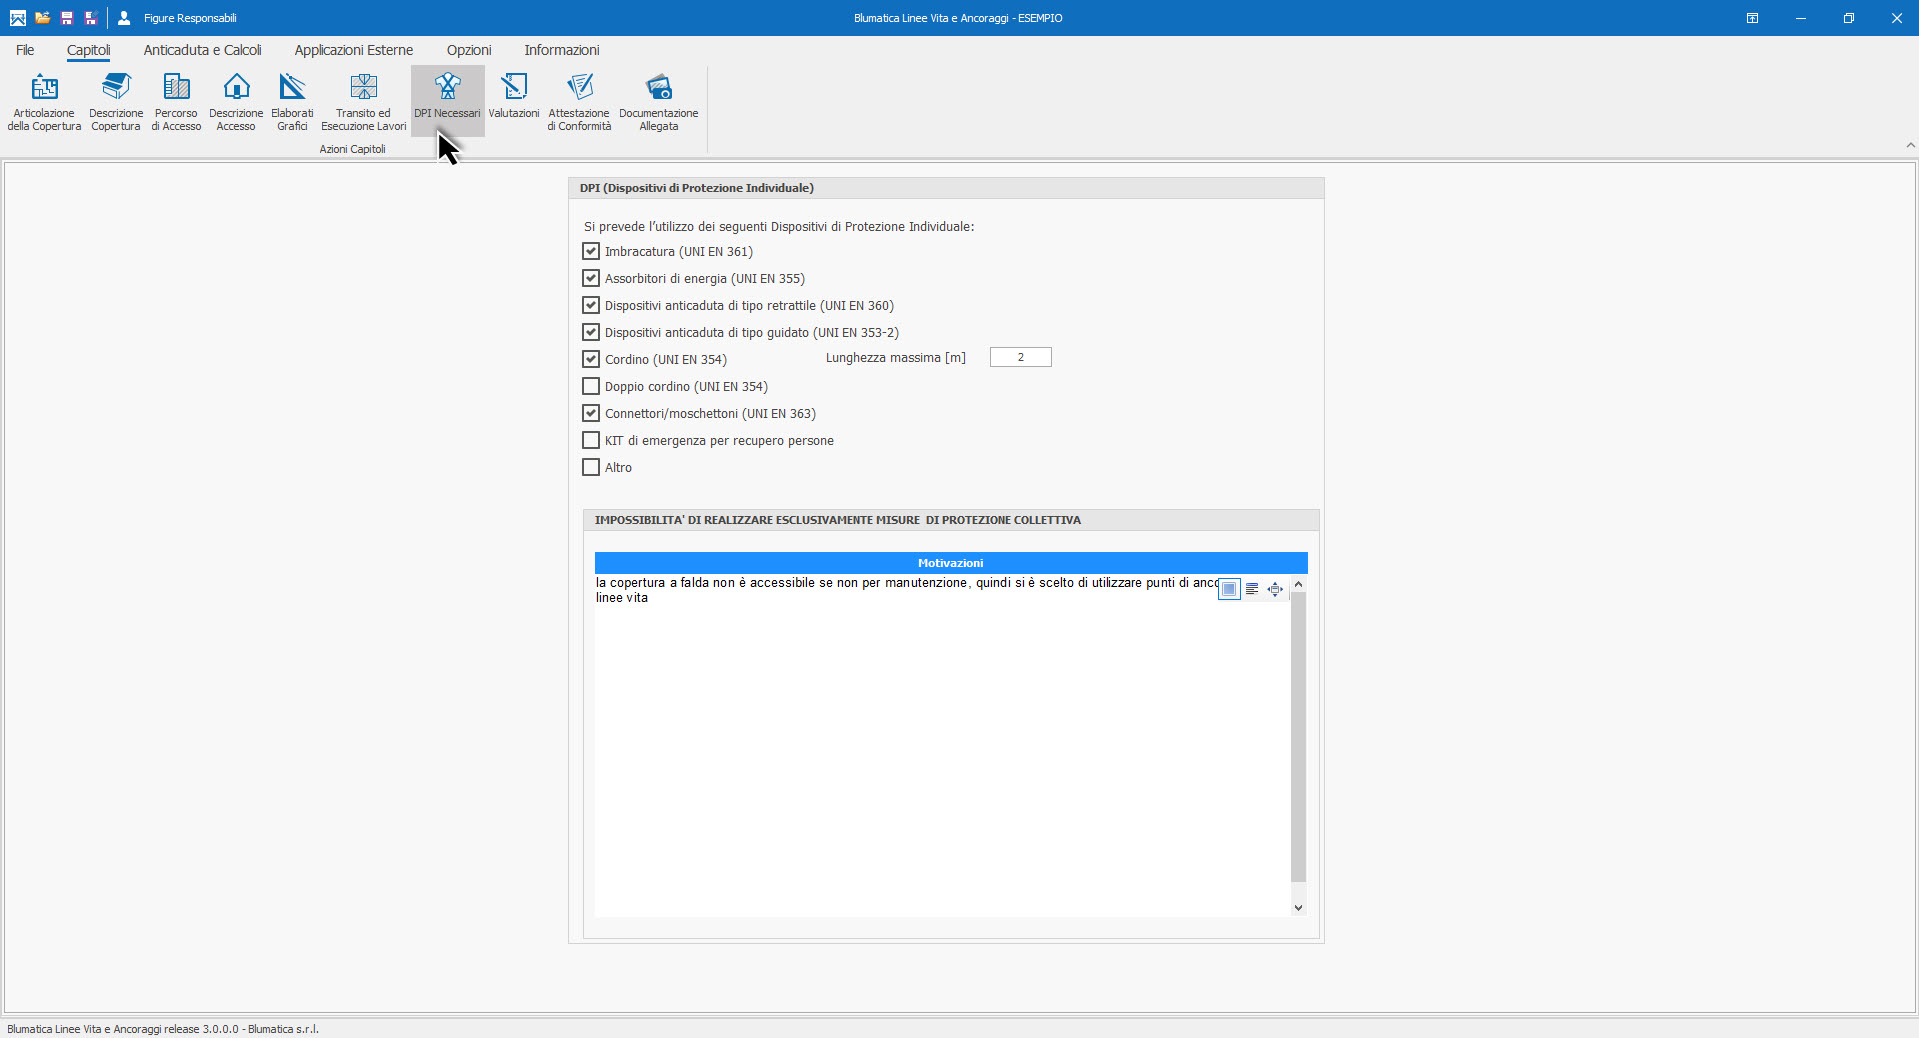Uncheck Imbracatura (UNI EN 361)
Image resolution: width=1919 pixels, height=1038 pixels.
point(591,251)
